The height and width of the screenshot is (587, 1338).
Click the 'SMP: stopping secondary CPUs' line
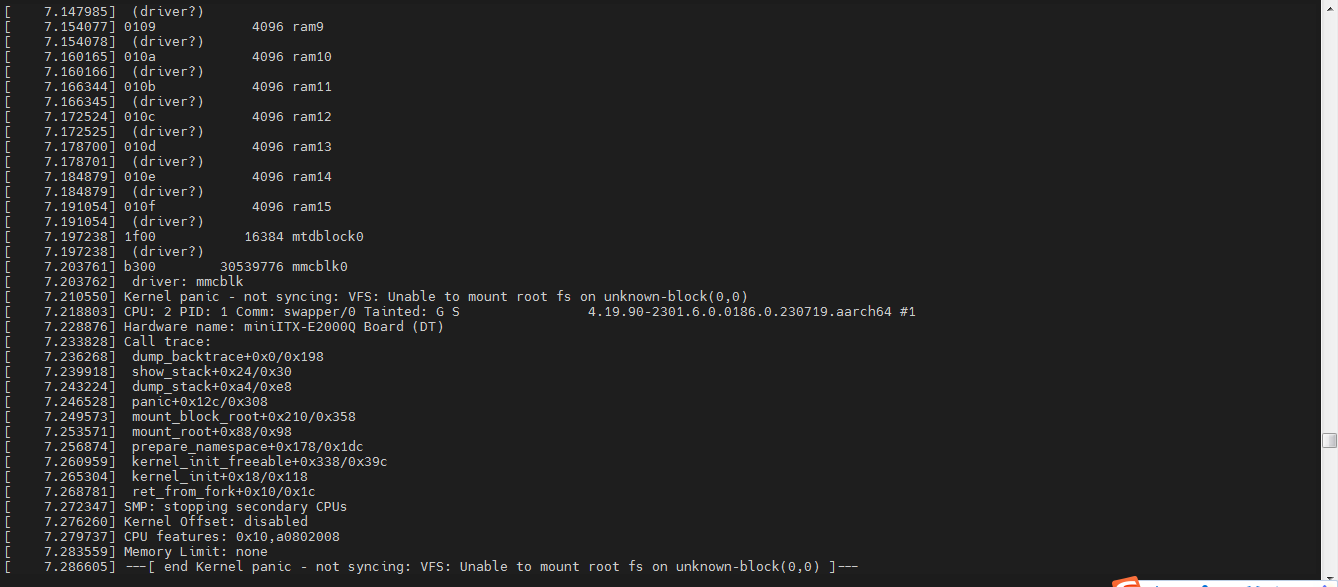pyautogui.click(x=235, y=507)
